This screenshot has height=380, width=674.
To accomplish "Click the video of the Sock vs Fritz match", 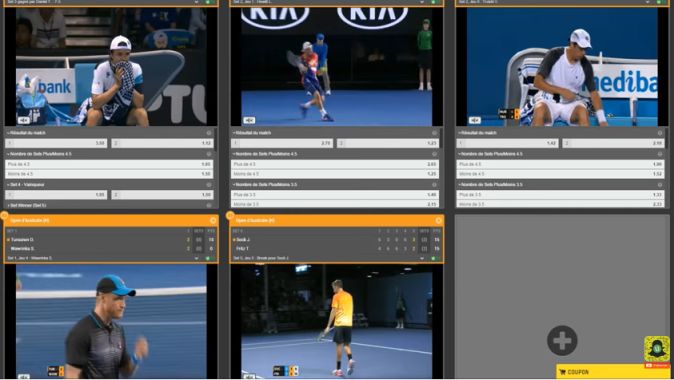I will 337,322.
